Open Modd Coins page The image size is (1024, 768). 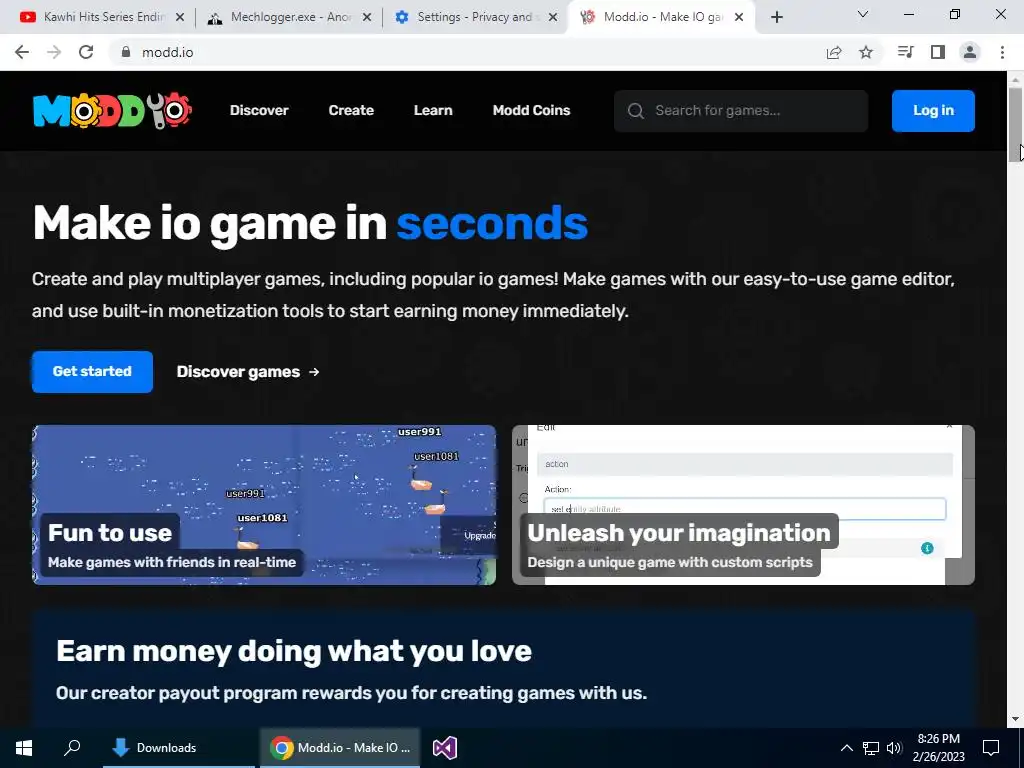532,110
